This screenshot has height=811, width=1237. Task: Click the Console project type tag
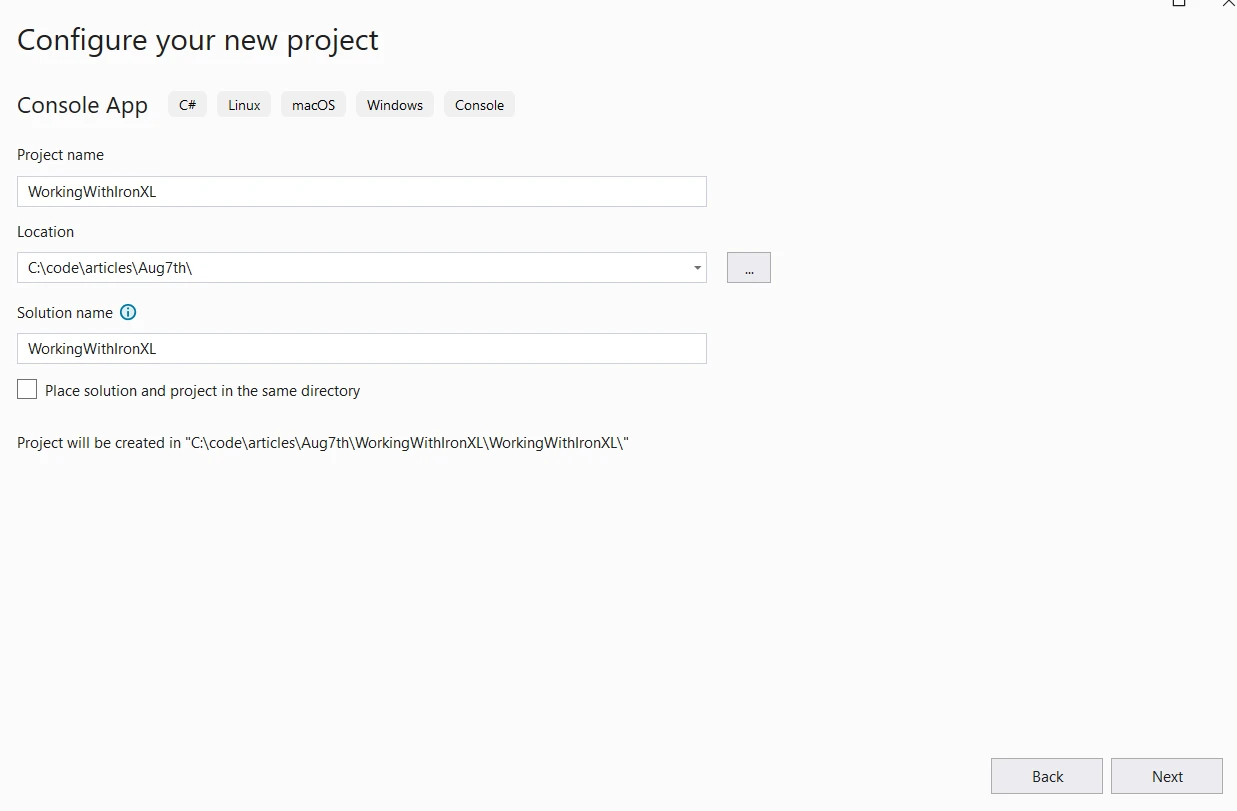tap(479, 105)
